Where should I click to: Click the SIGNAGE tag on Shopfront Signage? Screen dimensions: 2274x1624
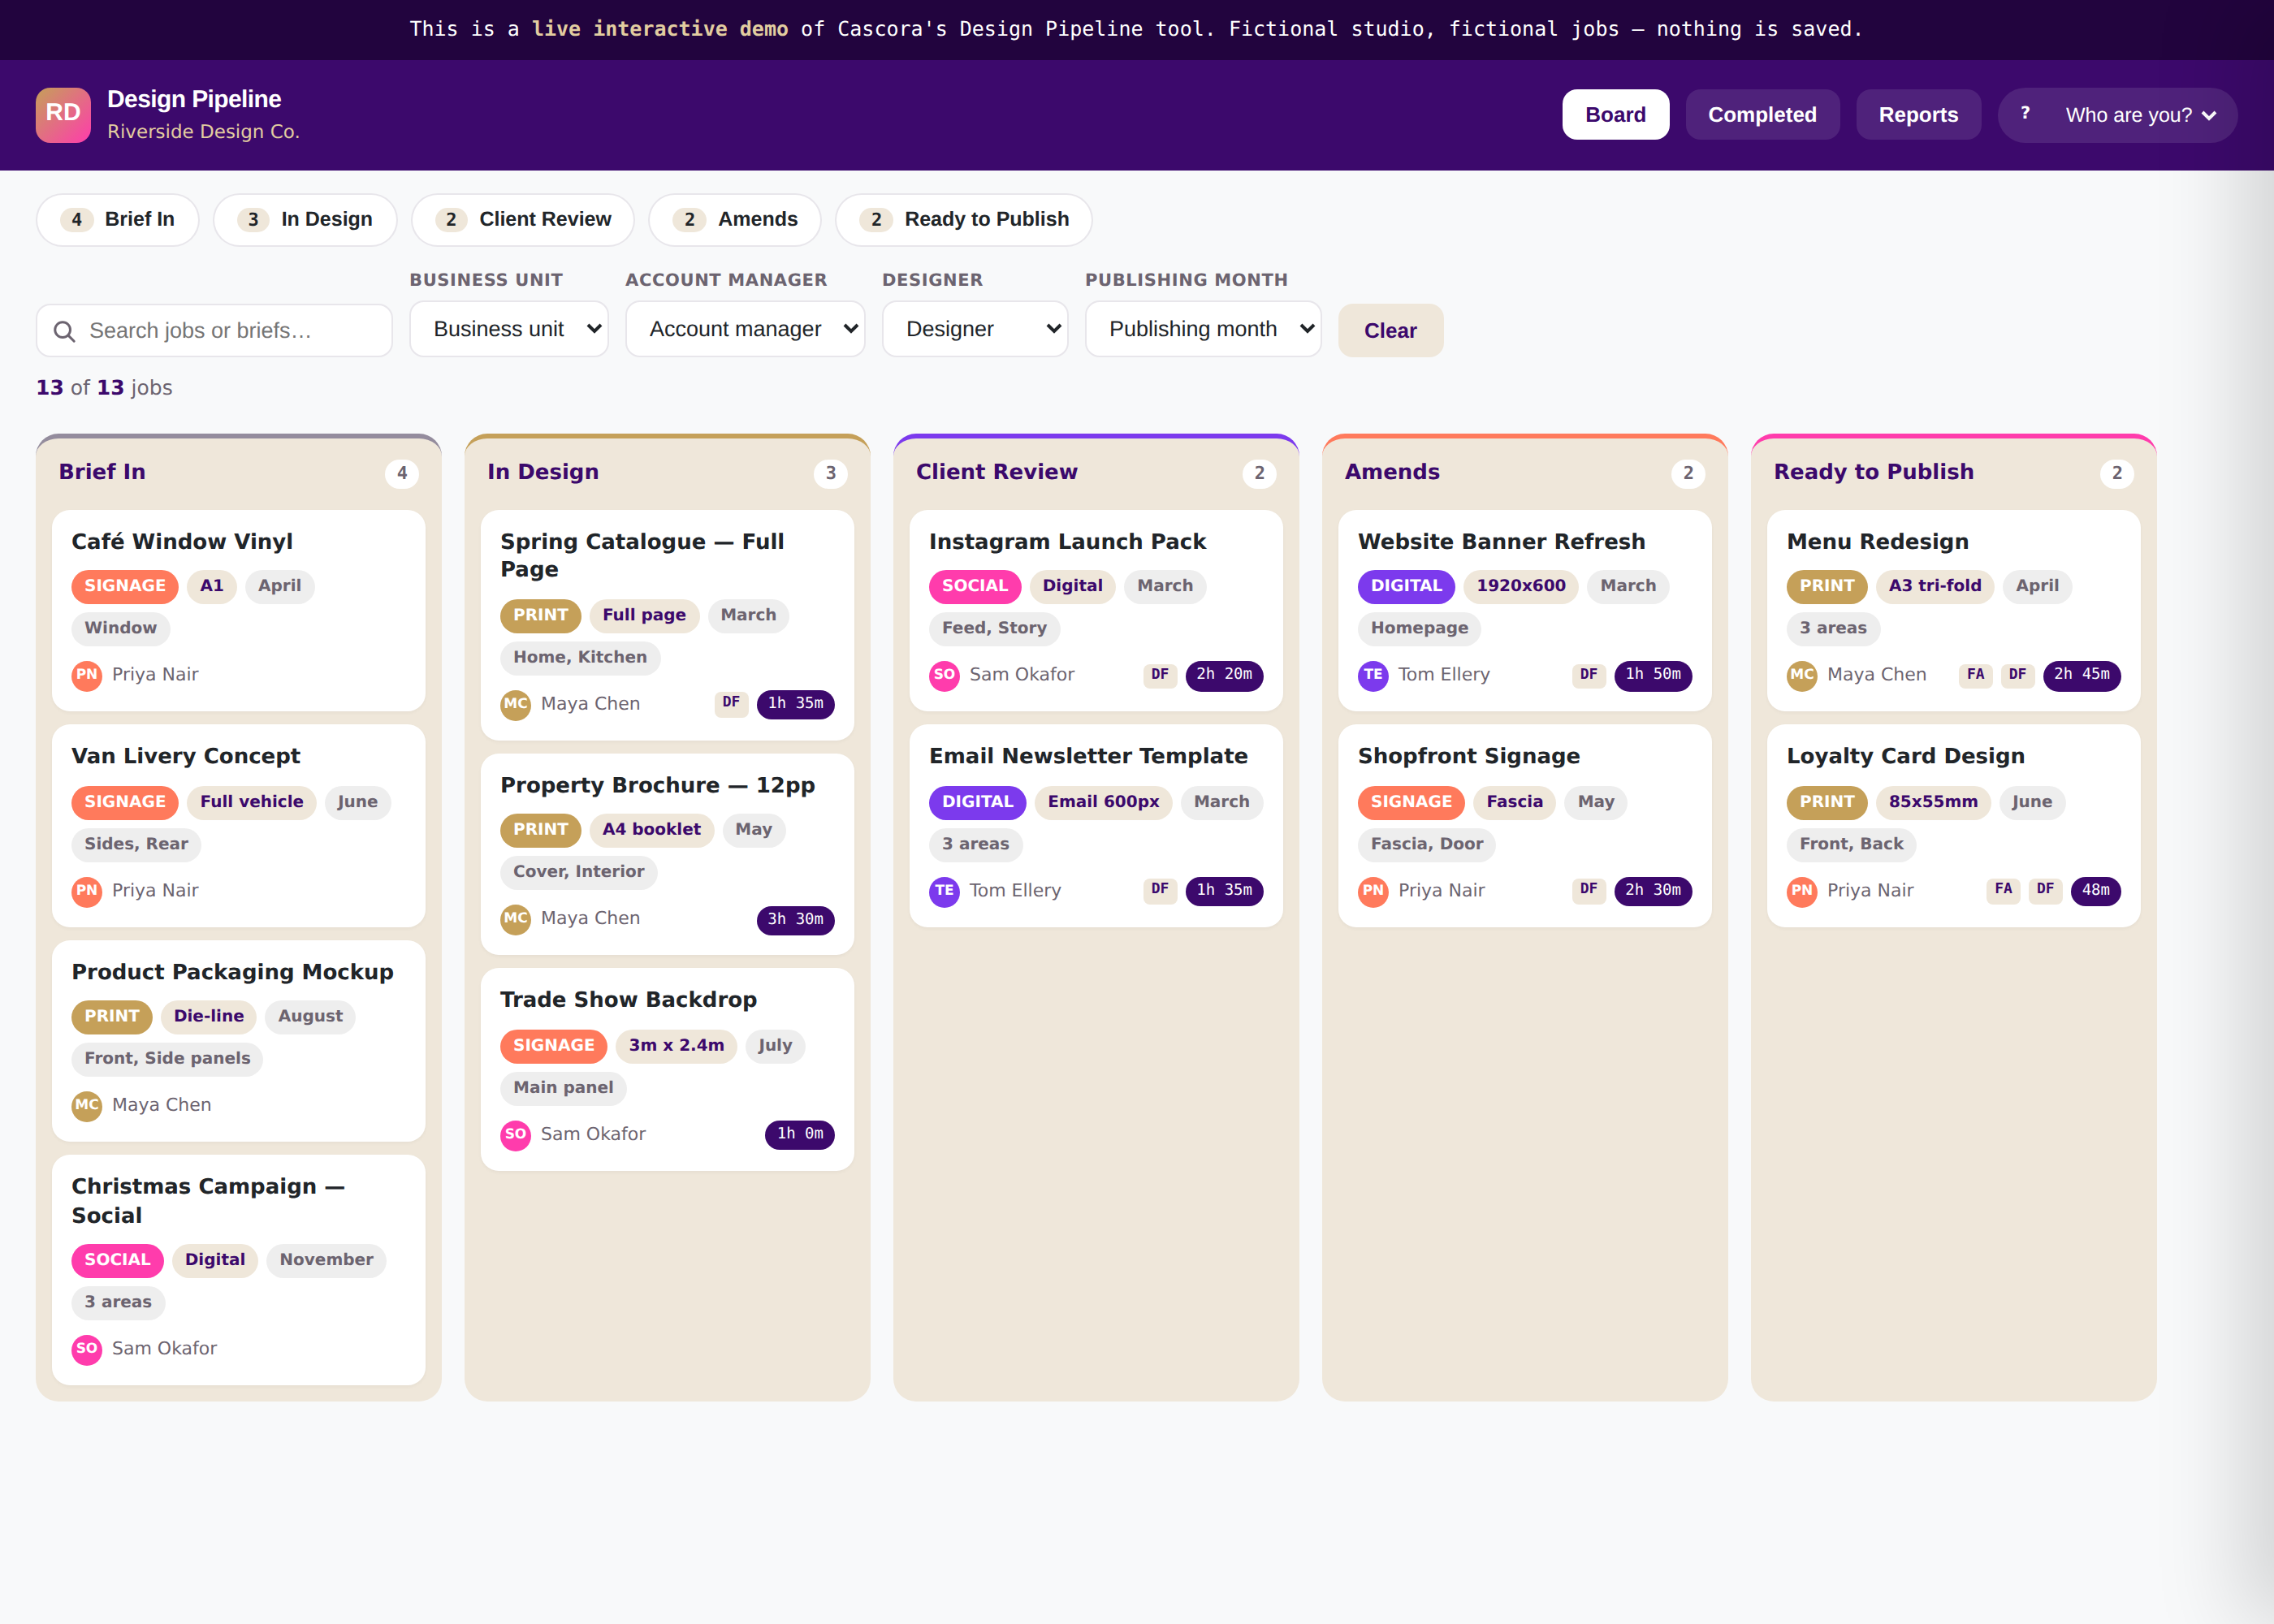click(x=1411, y=802)
